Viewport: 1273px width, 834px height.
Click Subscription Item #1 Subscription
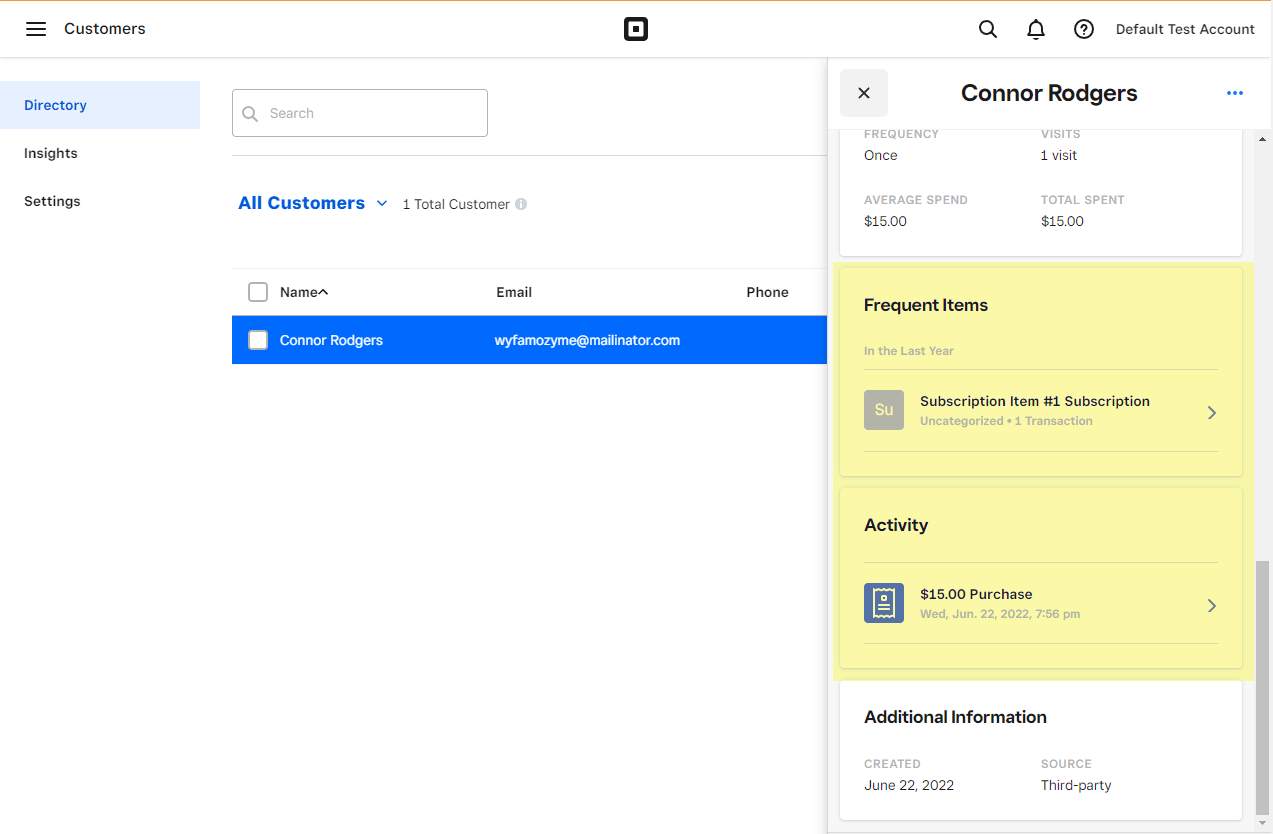1035,401
